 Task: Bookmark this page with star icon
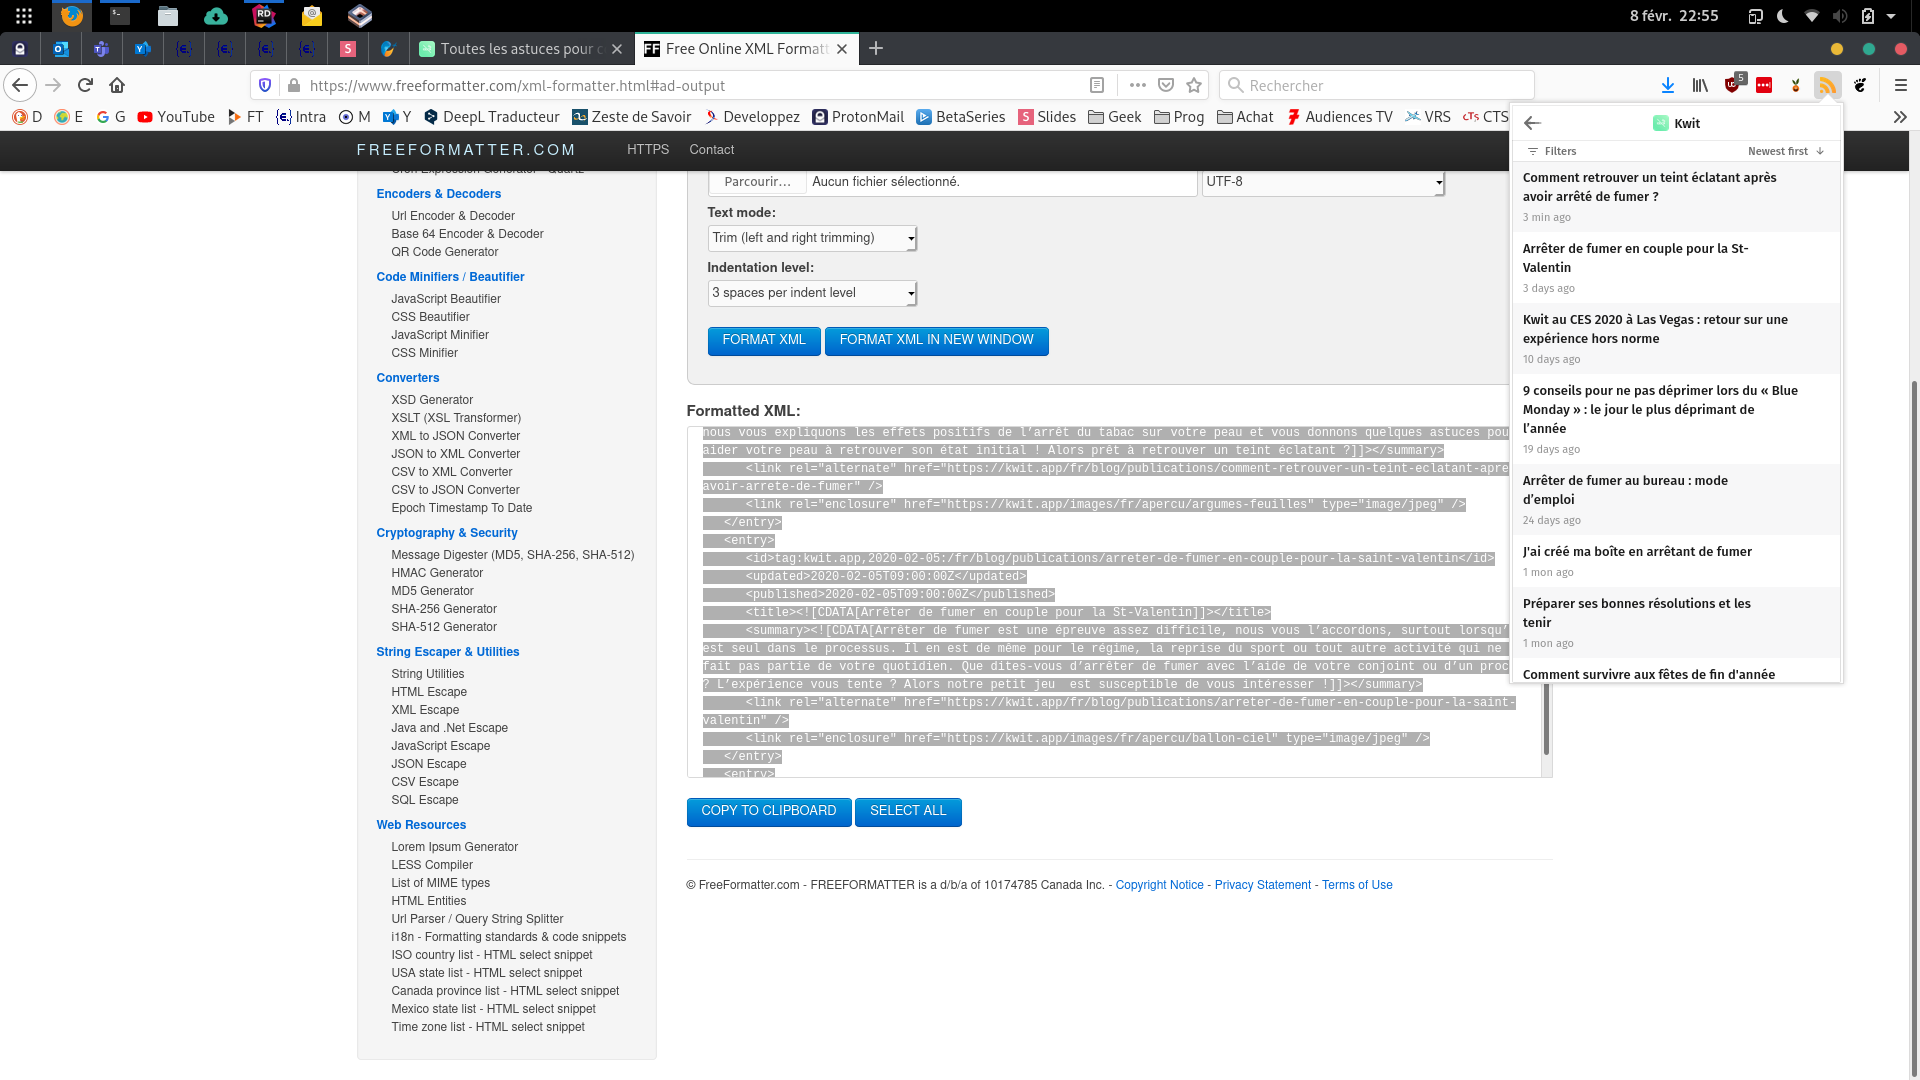tap(1194, 86)
